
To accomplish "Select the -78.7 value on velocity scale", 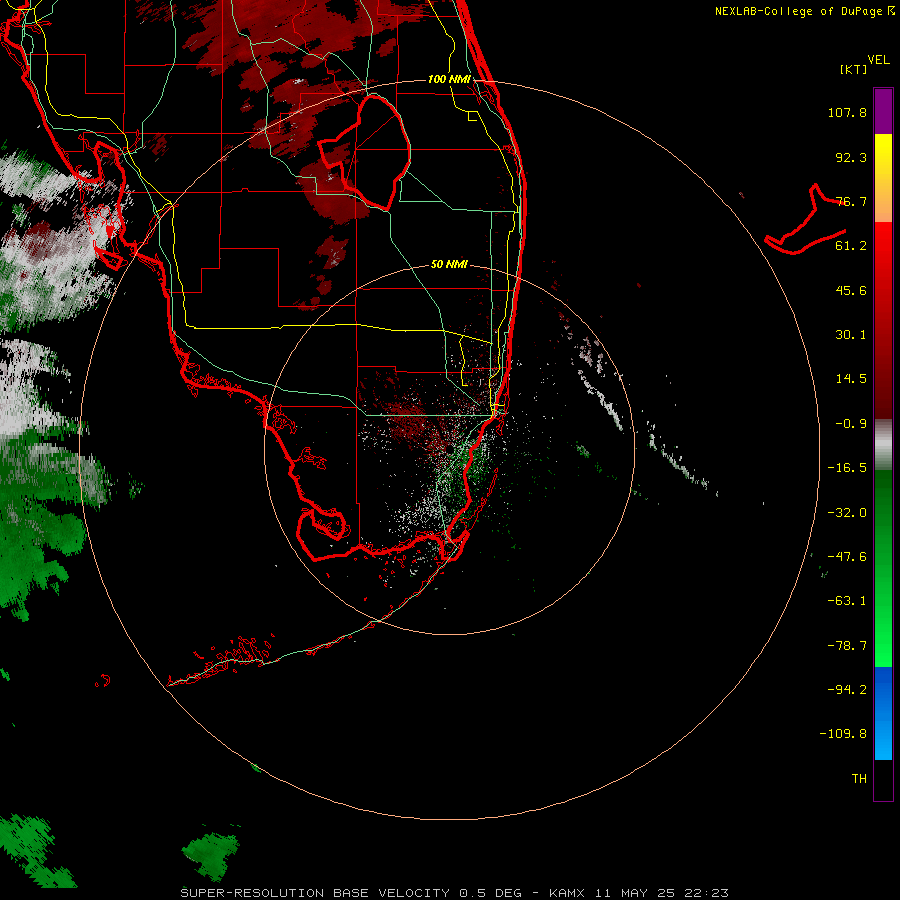I will [847, 646].
